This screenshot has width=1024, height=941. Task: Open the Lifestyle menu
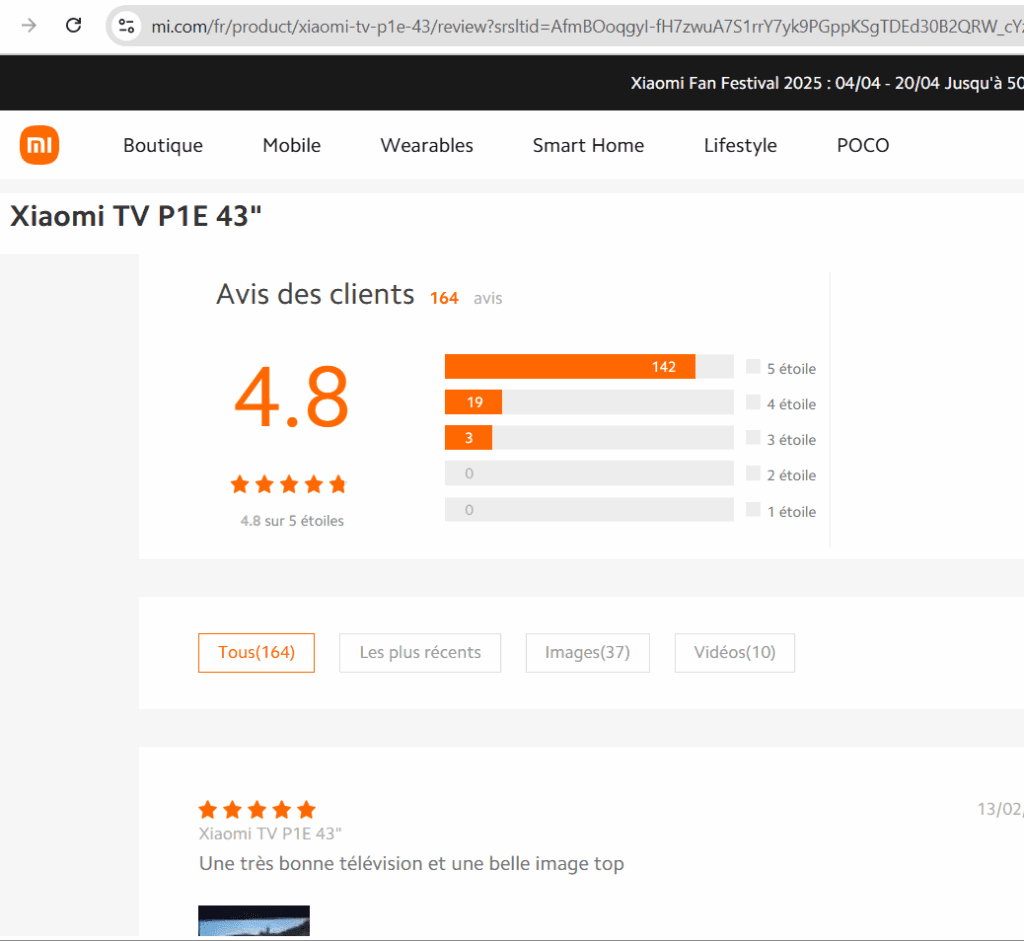(x=740, y=146)
